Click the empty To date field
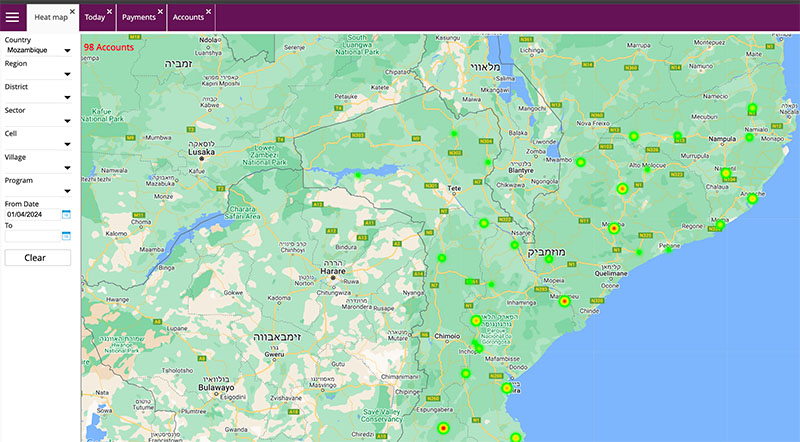800x442 pixels. pyautogui.click(x=32, y=236)
